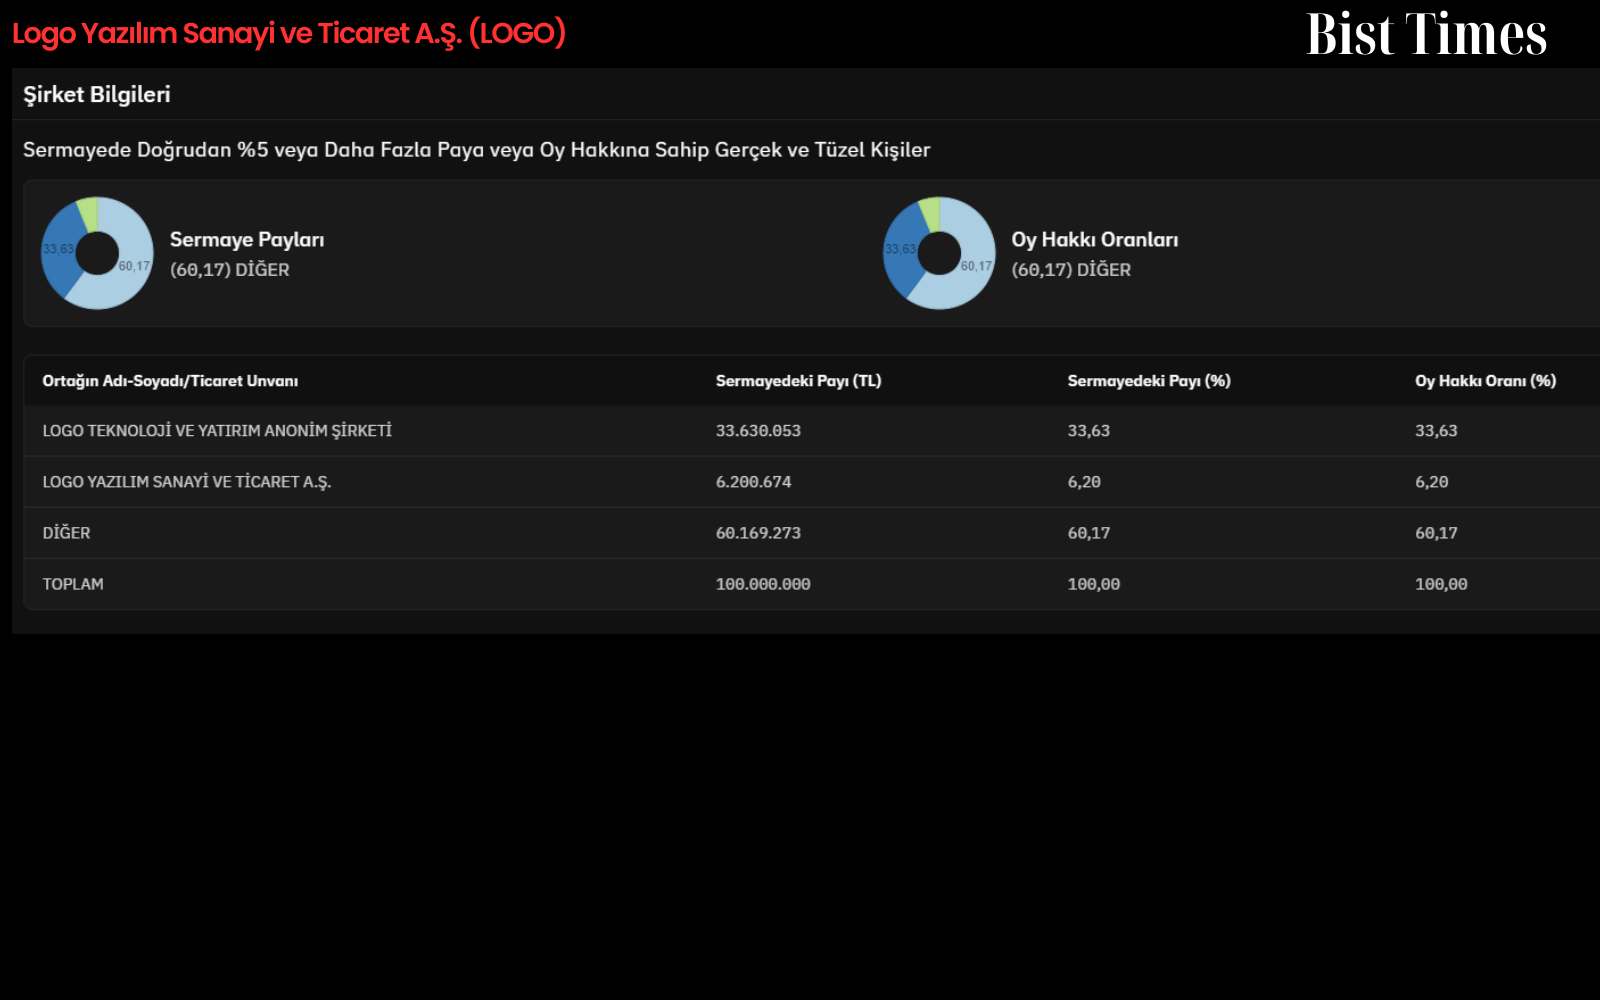Click the DİĞER cell in the shareholder name column
The image size is (1600, 1000).
[66, 533]
